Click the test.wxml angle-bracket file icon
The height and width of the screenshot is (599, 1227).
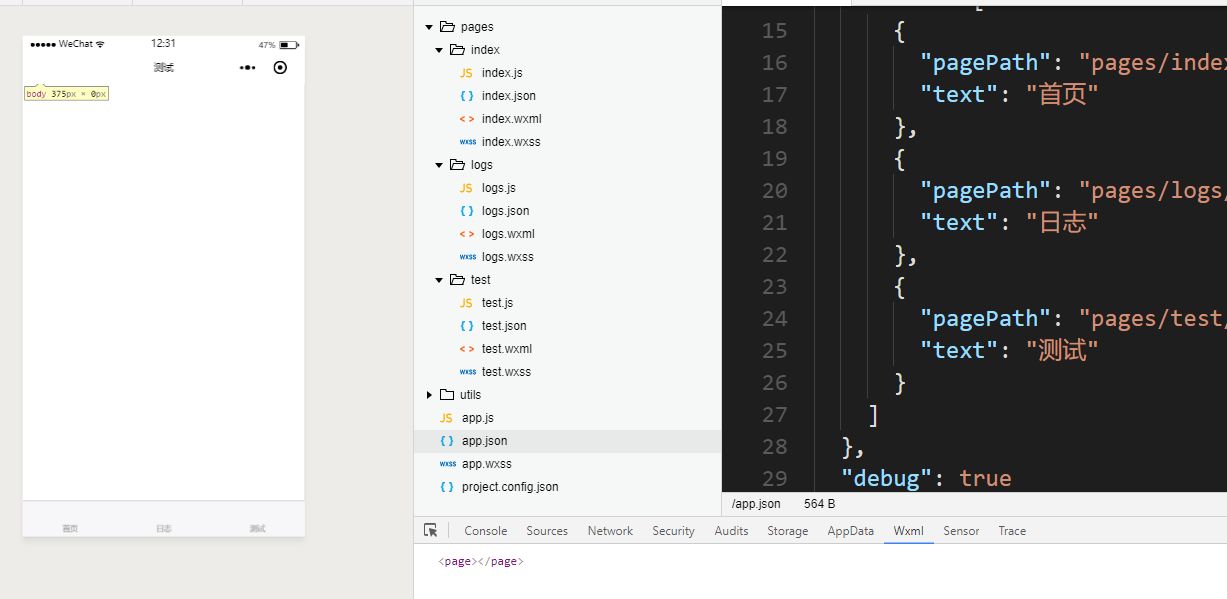point(466,349)
